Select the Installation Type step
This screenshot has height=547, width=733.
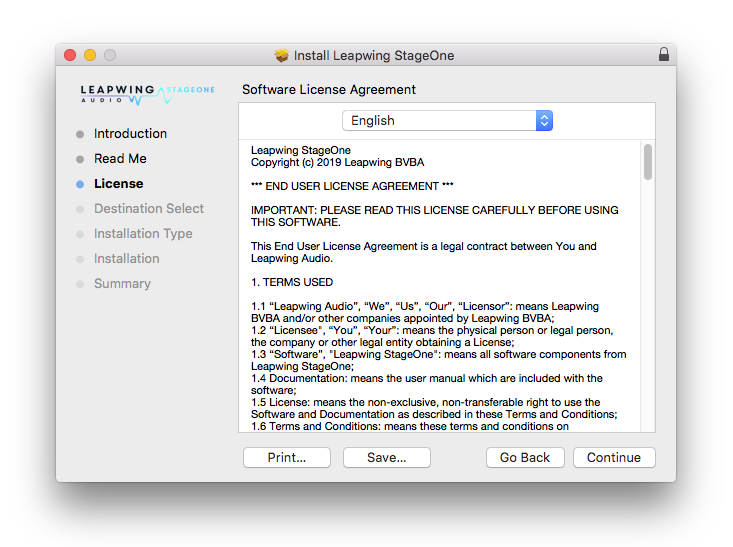point(143,234)
